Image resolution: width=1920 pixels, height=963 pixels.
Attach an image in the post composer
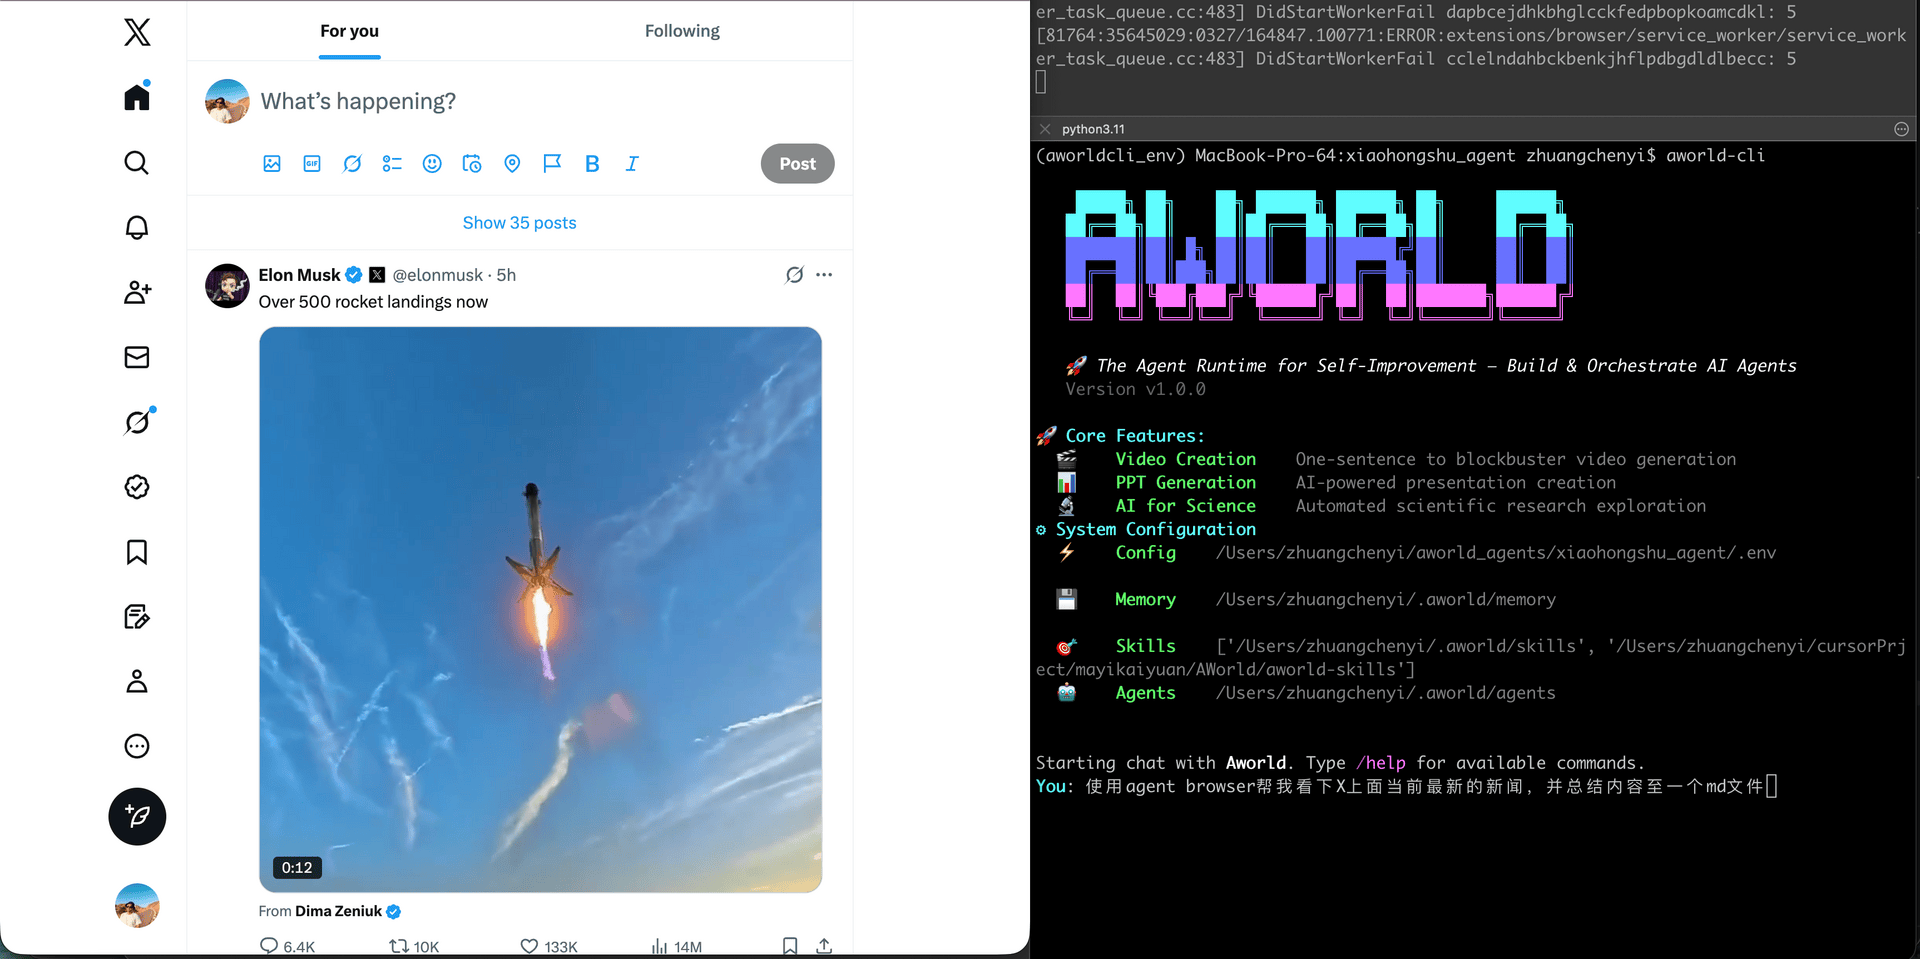(271, 163)
